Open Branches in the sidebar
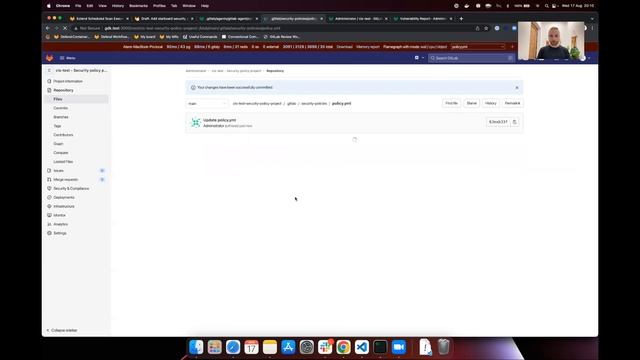Screen dimensions: 640x360 (x=61, y=117)
